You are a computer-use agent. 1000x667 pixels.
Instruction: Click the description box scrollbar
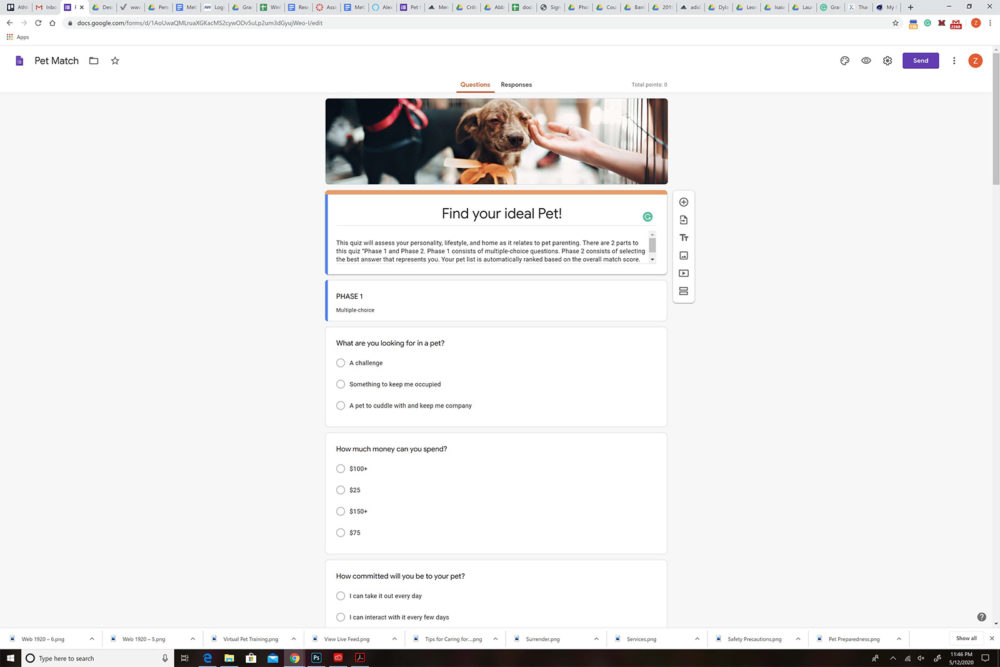click(x=652, y=247)
